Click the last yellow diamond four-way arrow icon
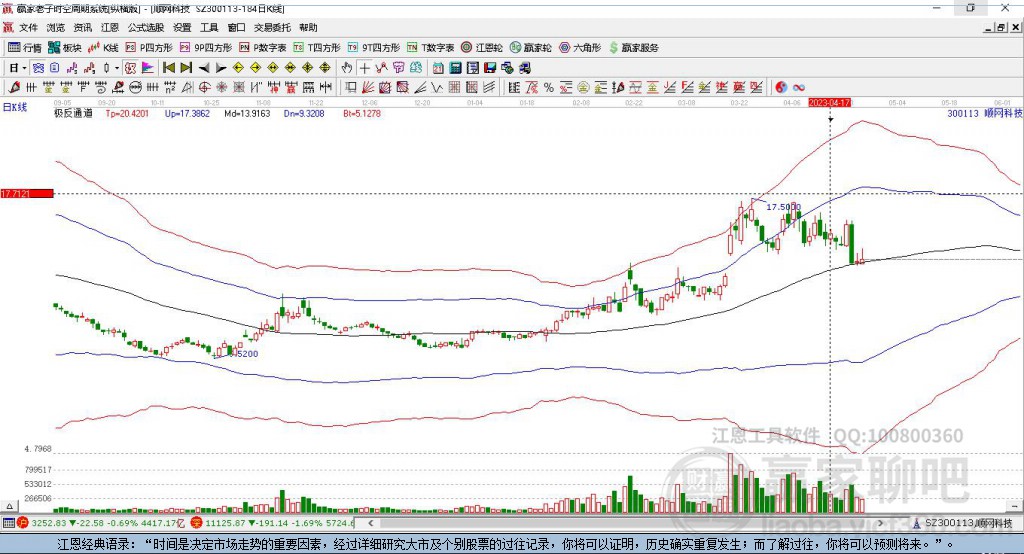The width and height of the screenshot is (1024, 554). point(325,68)
